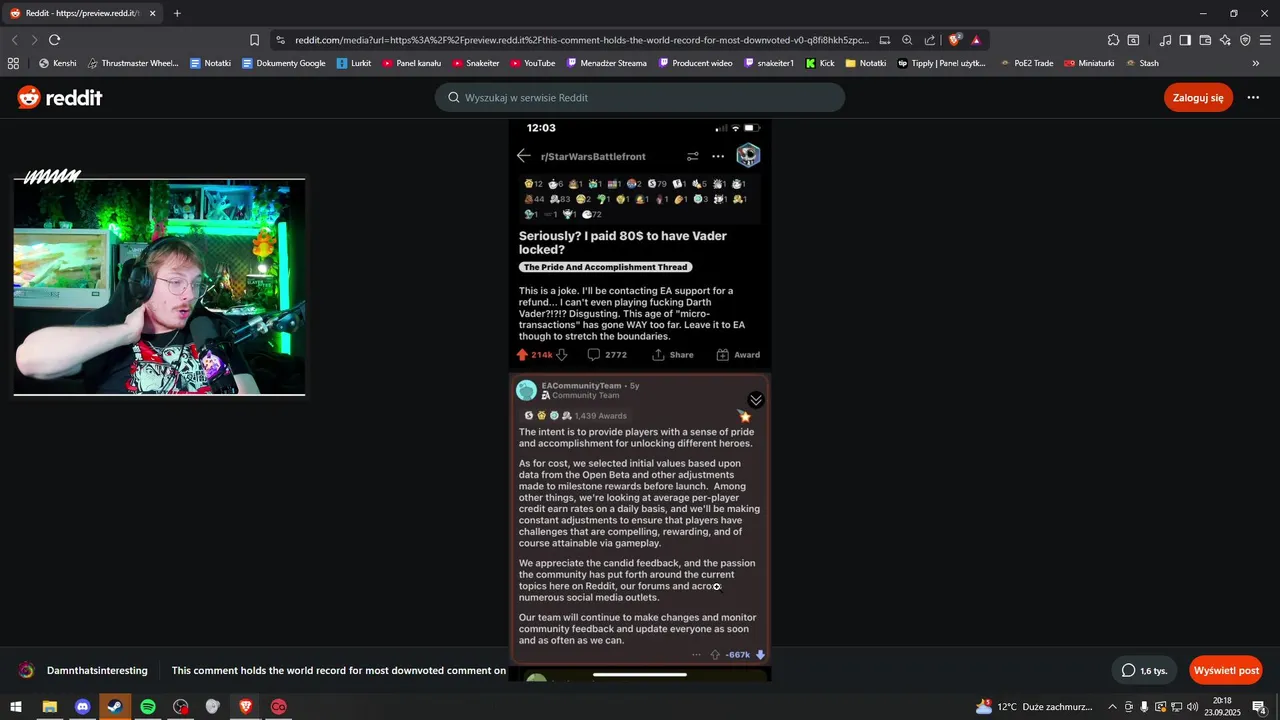Open the Panel kanału bookmark
Image resolution: width=1280 pixels, height=720 pixels.
tap(411, 63)
